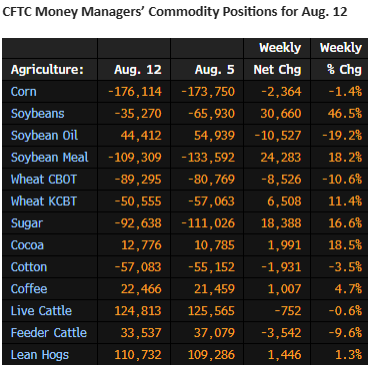Select the Weekly Net Chg header
Screen dimensions: 371x368
coord(277,59)
